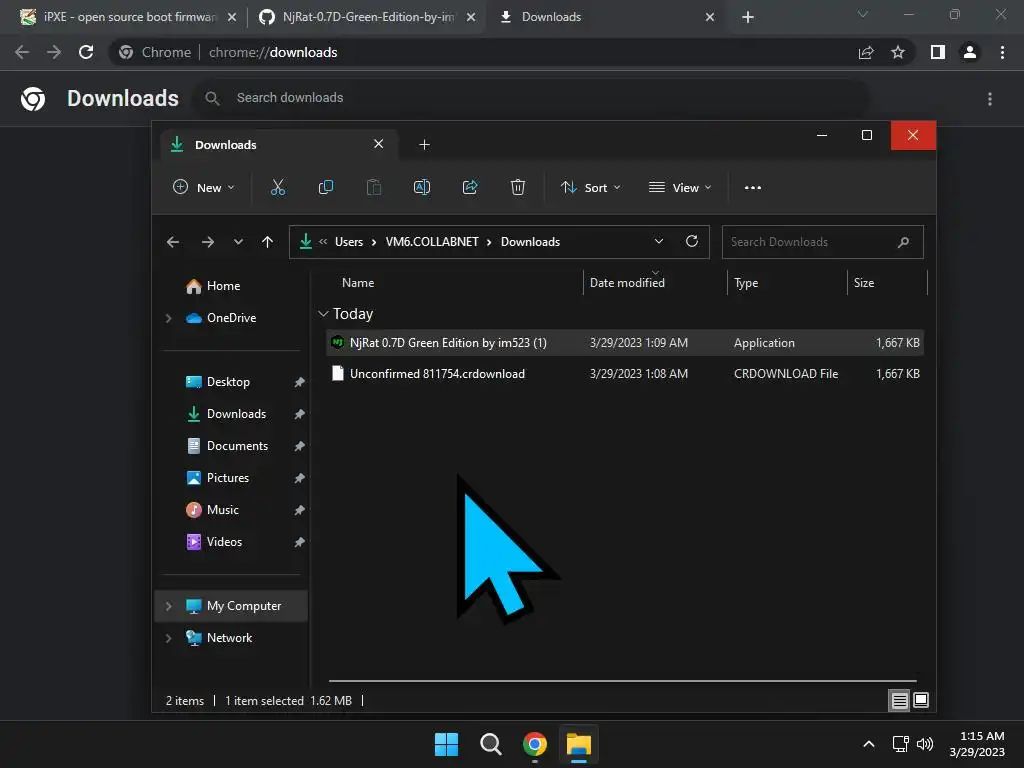The width and height of the screenshot is (1024, 768).
Task: Reload the Chrome downloads page
Action: tap(86, 52)
